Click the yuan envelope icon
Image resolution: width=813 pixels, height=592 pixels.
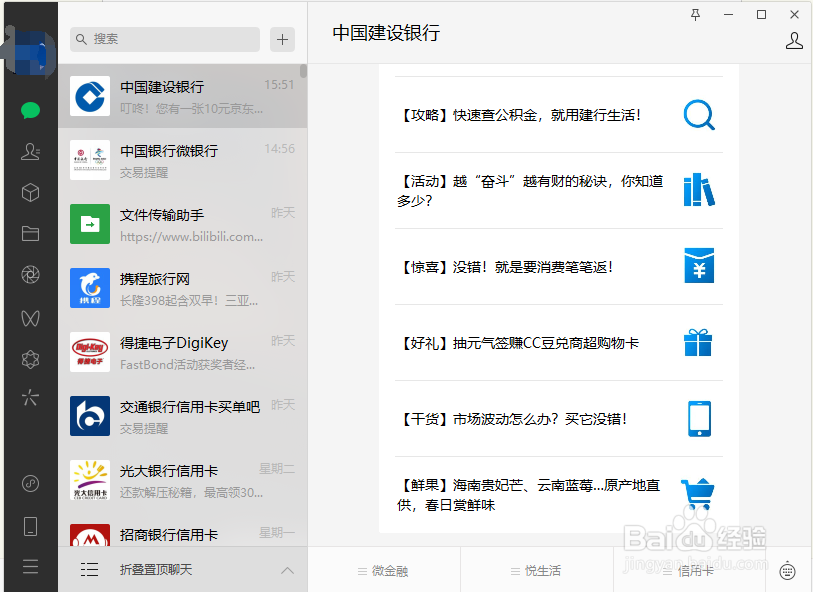[x=699, y=265]
